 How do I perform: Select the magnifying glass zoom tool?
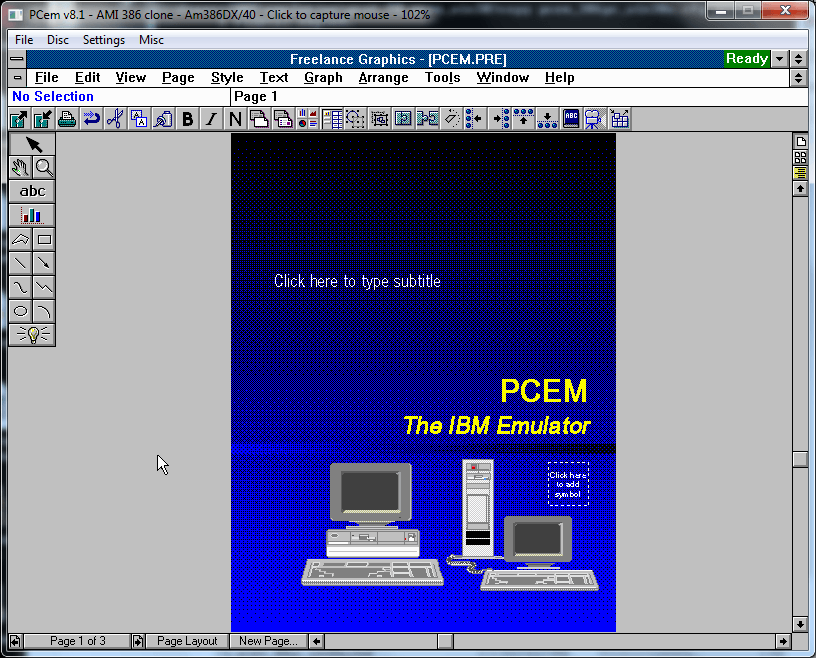pos(44,168)
